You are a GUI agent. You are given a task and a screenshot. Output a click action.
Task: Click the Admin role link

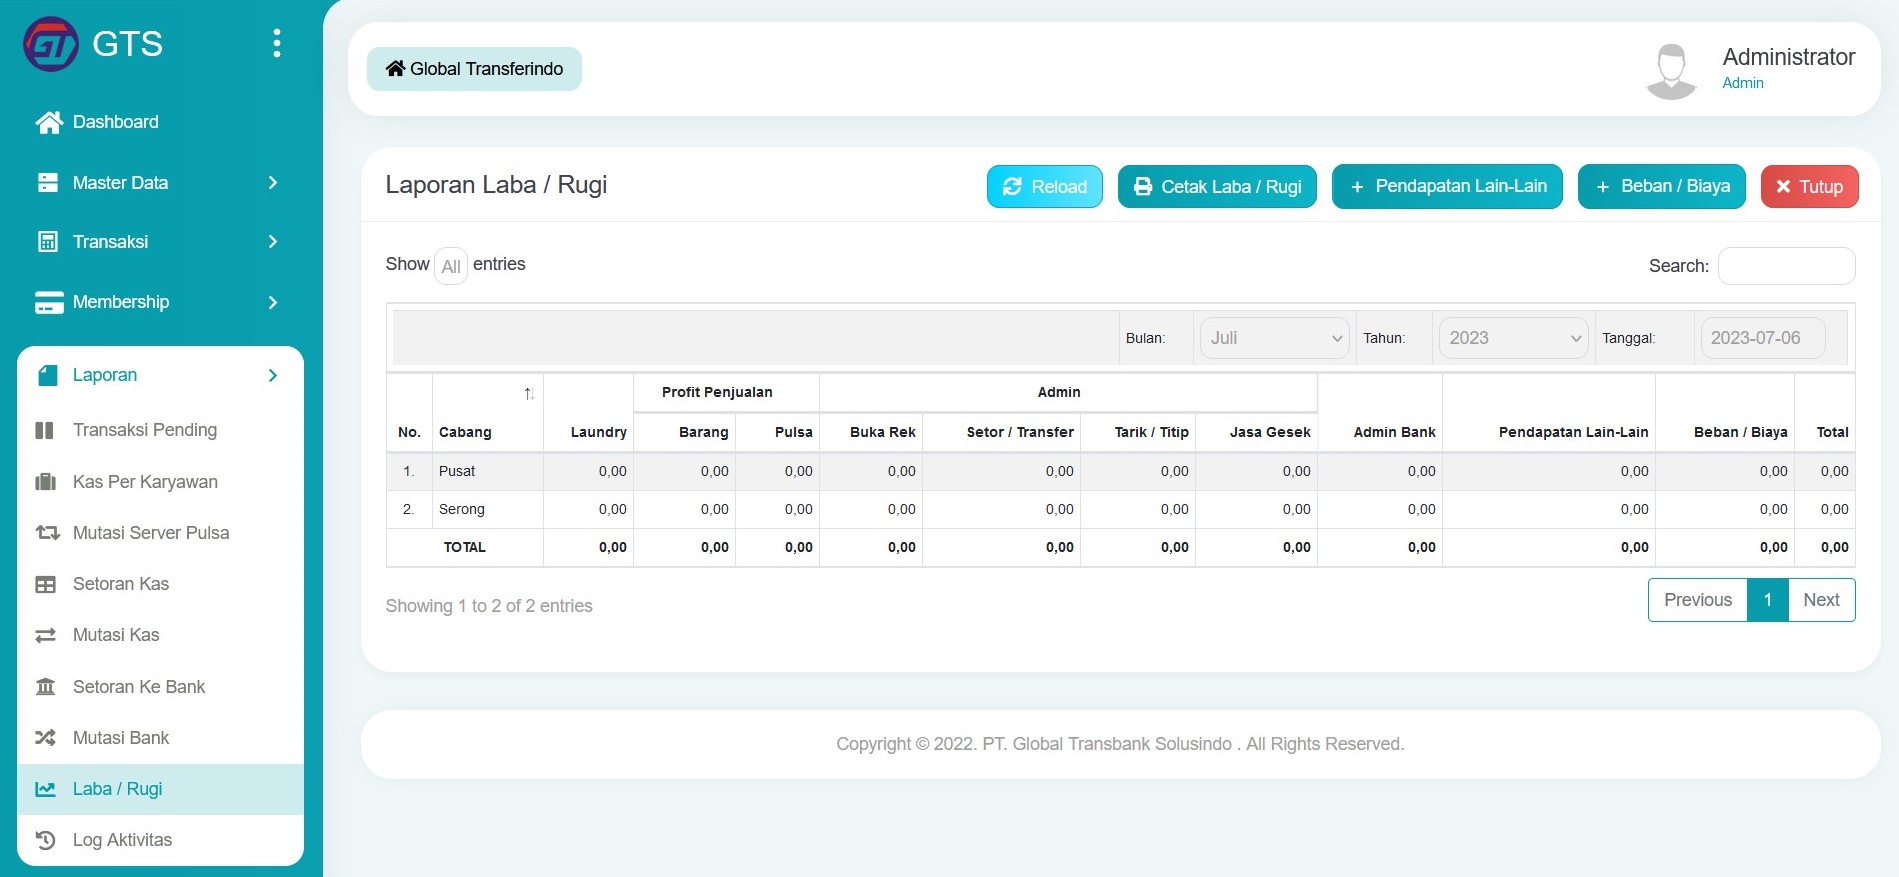click(x=1743, y=84)
